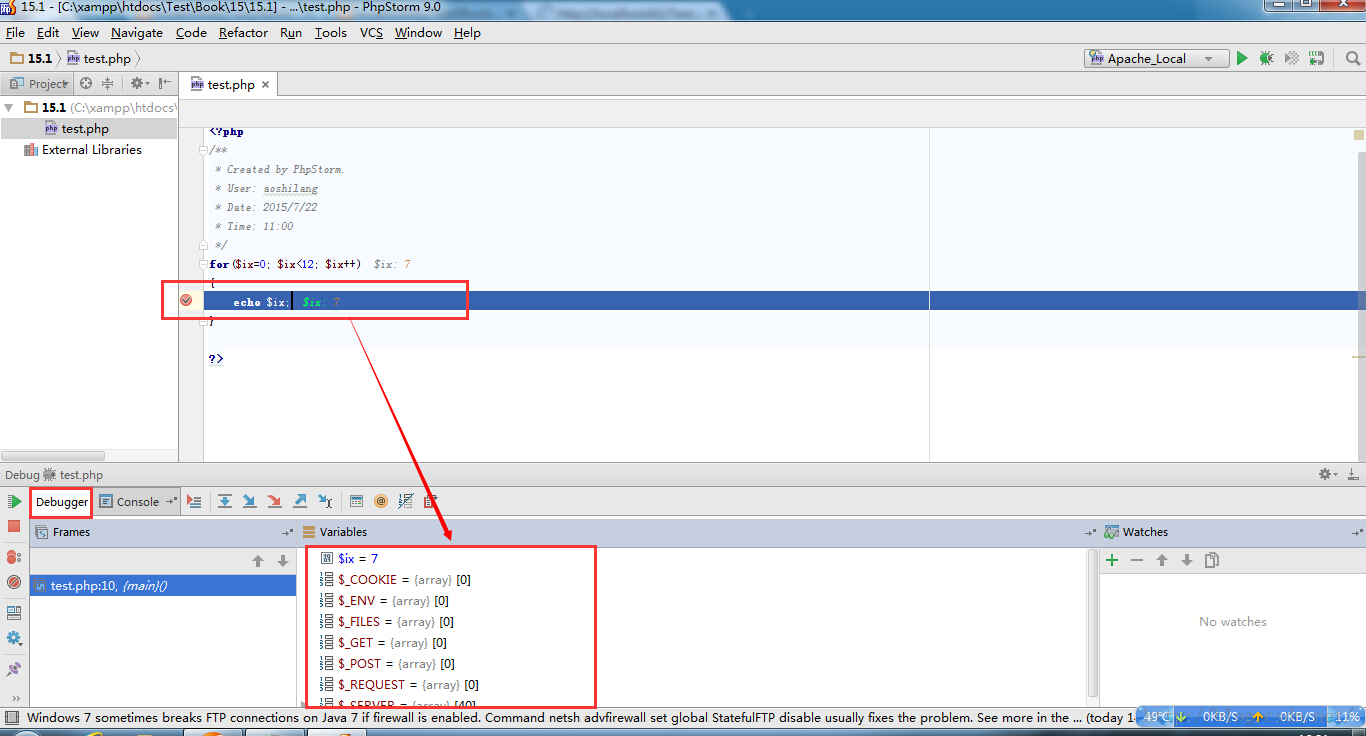Pin the debug tab
The height and width of the screenshot is (736, 1366).
click(14, 669)
